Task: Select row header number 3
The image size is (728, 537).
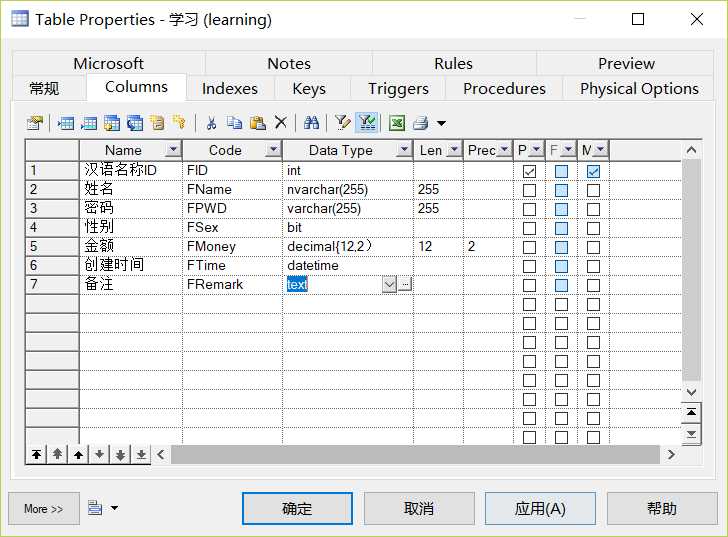Action: click(52, 208)
